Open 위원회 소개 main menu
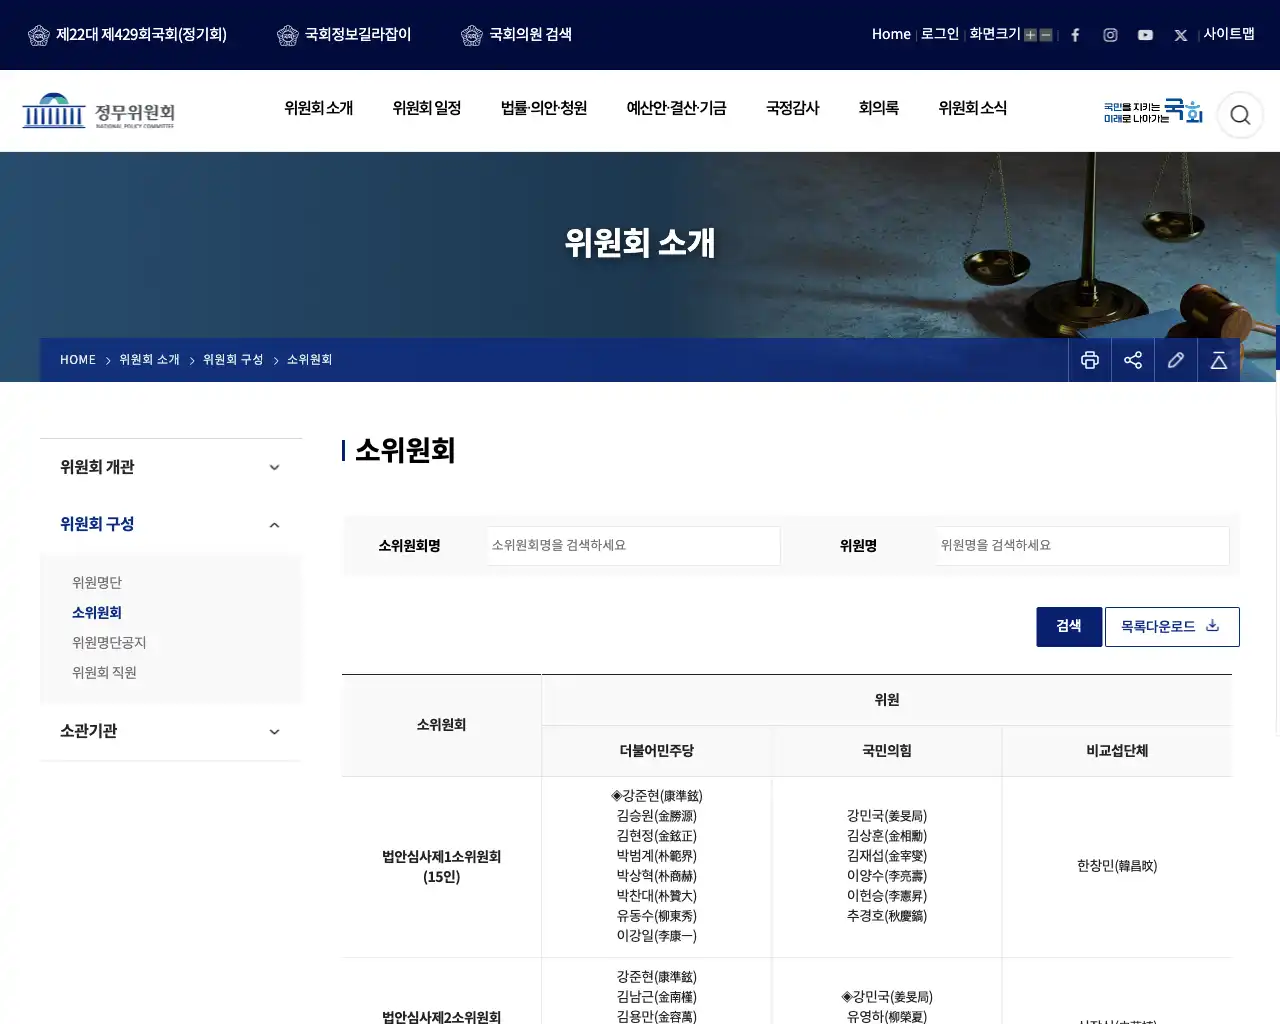The height and width of the screenshot is (1024, 1280). [x=319, y=108]
